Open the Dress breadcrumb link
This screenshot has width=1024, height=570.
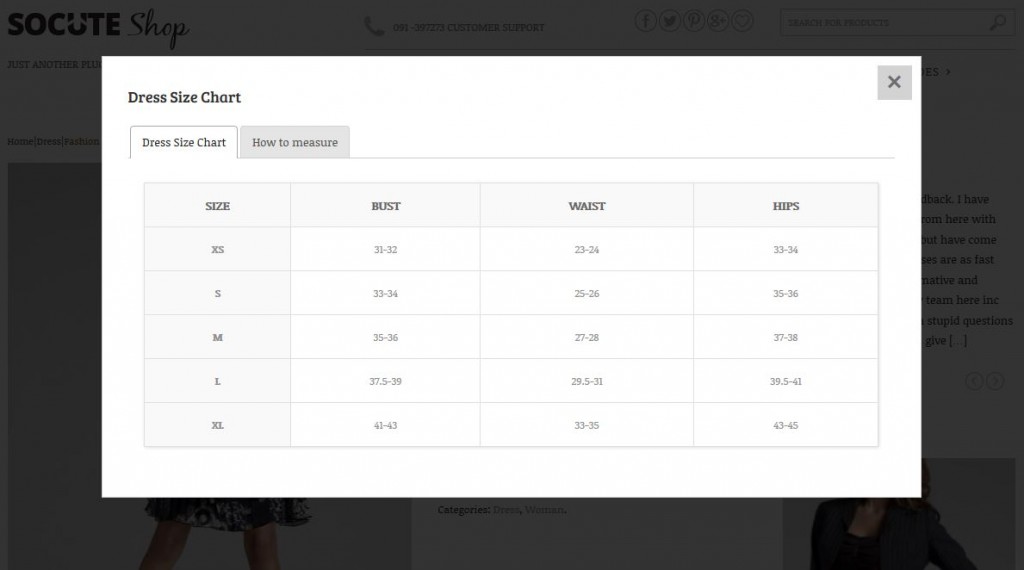point(49,142)
